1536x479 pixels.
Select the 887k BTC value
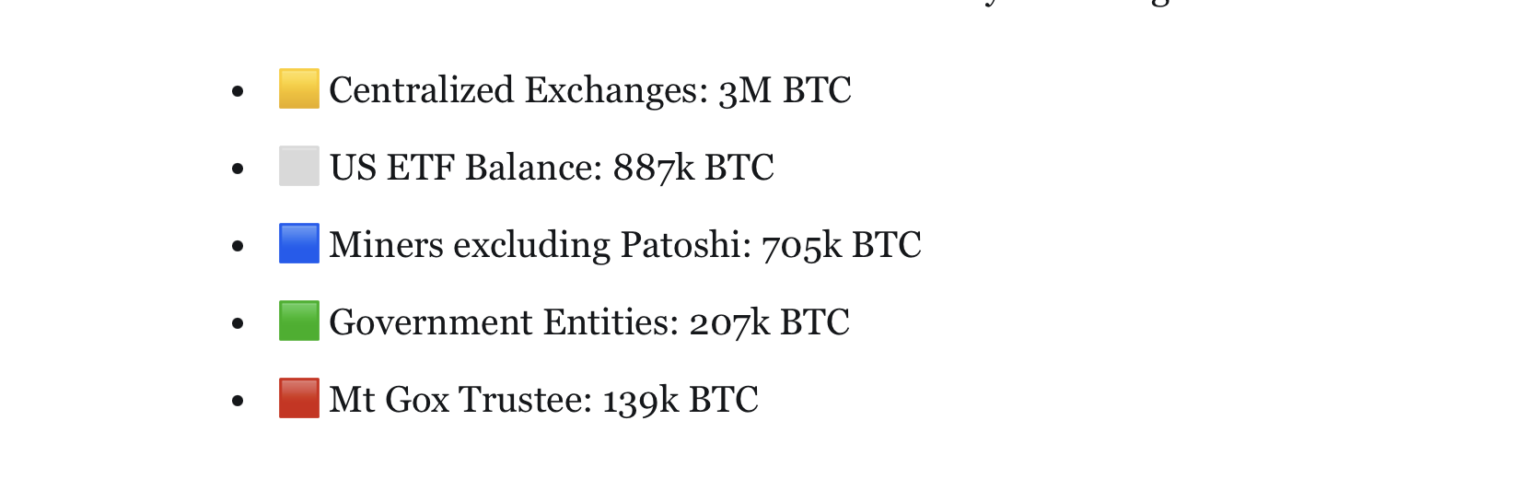click(x=694, y=168)
